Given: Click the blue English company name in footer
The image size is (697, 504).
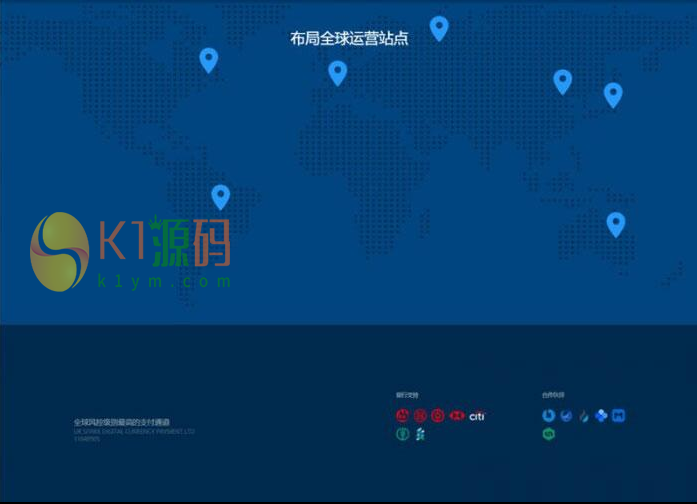Looking at the screenshot, I should (134, 431).
